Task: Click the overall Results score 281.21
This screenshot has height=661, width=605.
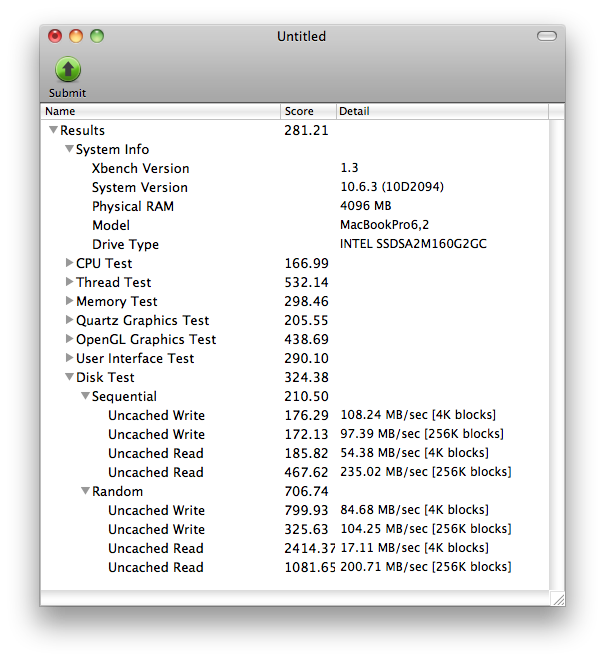Action: (x=306, y=130)
